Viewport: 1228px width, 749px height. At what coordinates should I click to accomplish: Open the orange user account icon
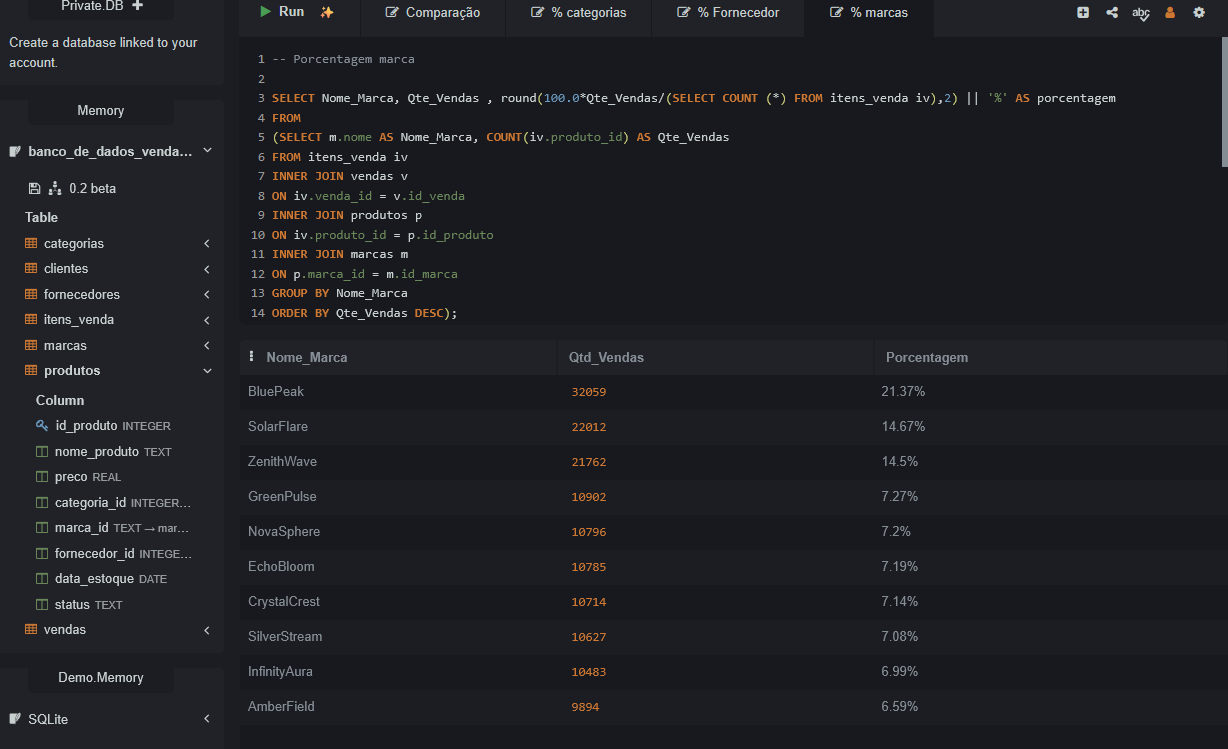coord(1170,13)
